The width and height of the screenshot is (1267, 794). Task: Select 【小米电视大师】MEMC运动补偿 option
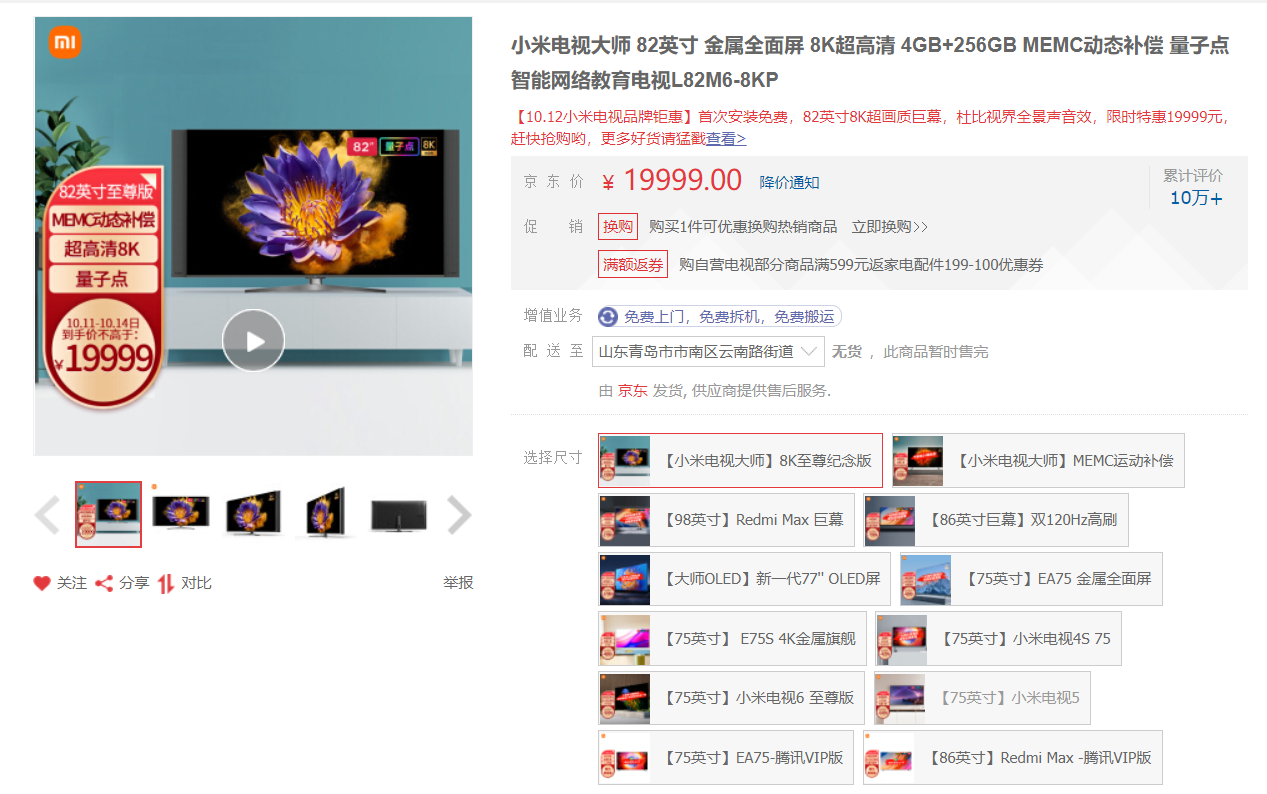pyautogui.click(x=1038, y=460)
